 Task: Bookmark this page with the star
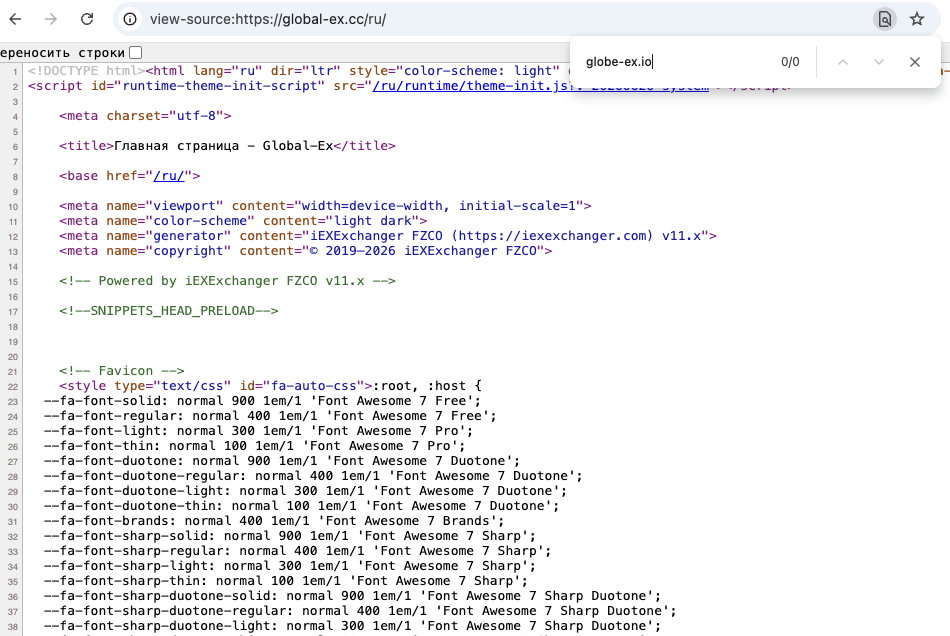pyautogui.click(x=917, y=19)
